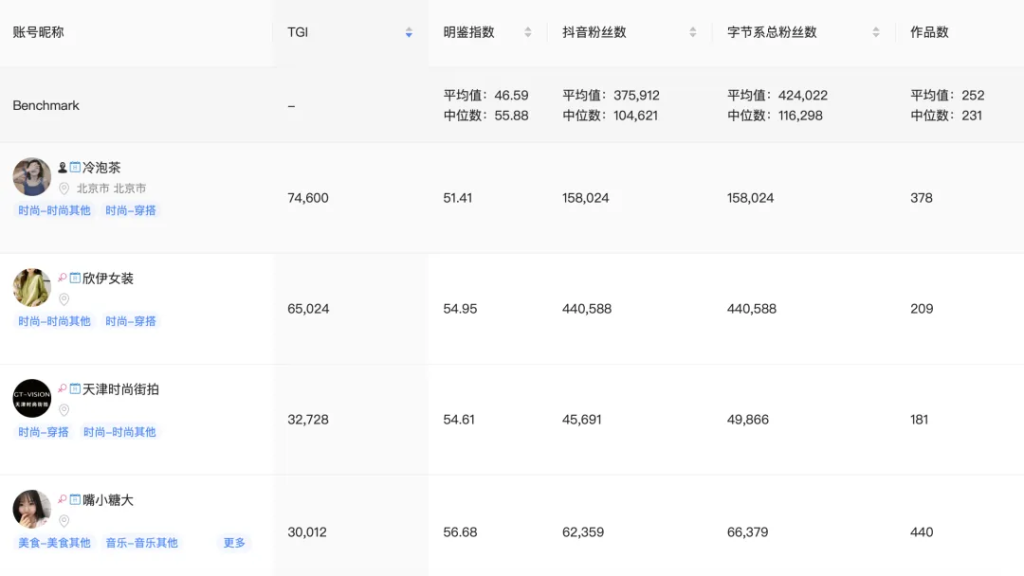1024x576 pixels.
Task: Click the calendar icon beside 欣伊女装
Action: pos(75,278)
